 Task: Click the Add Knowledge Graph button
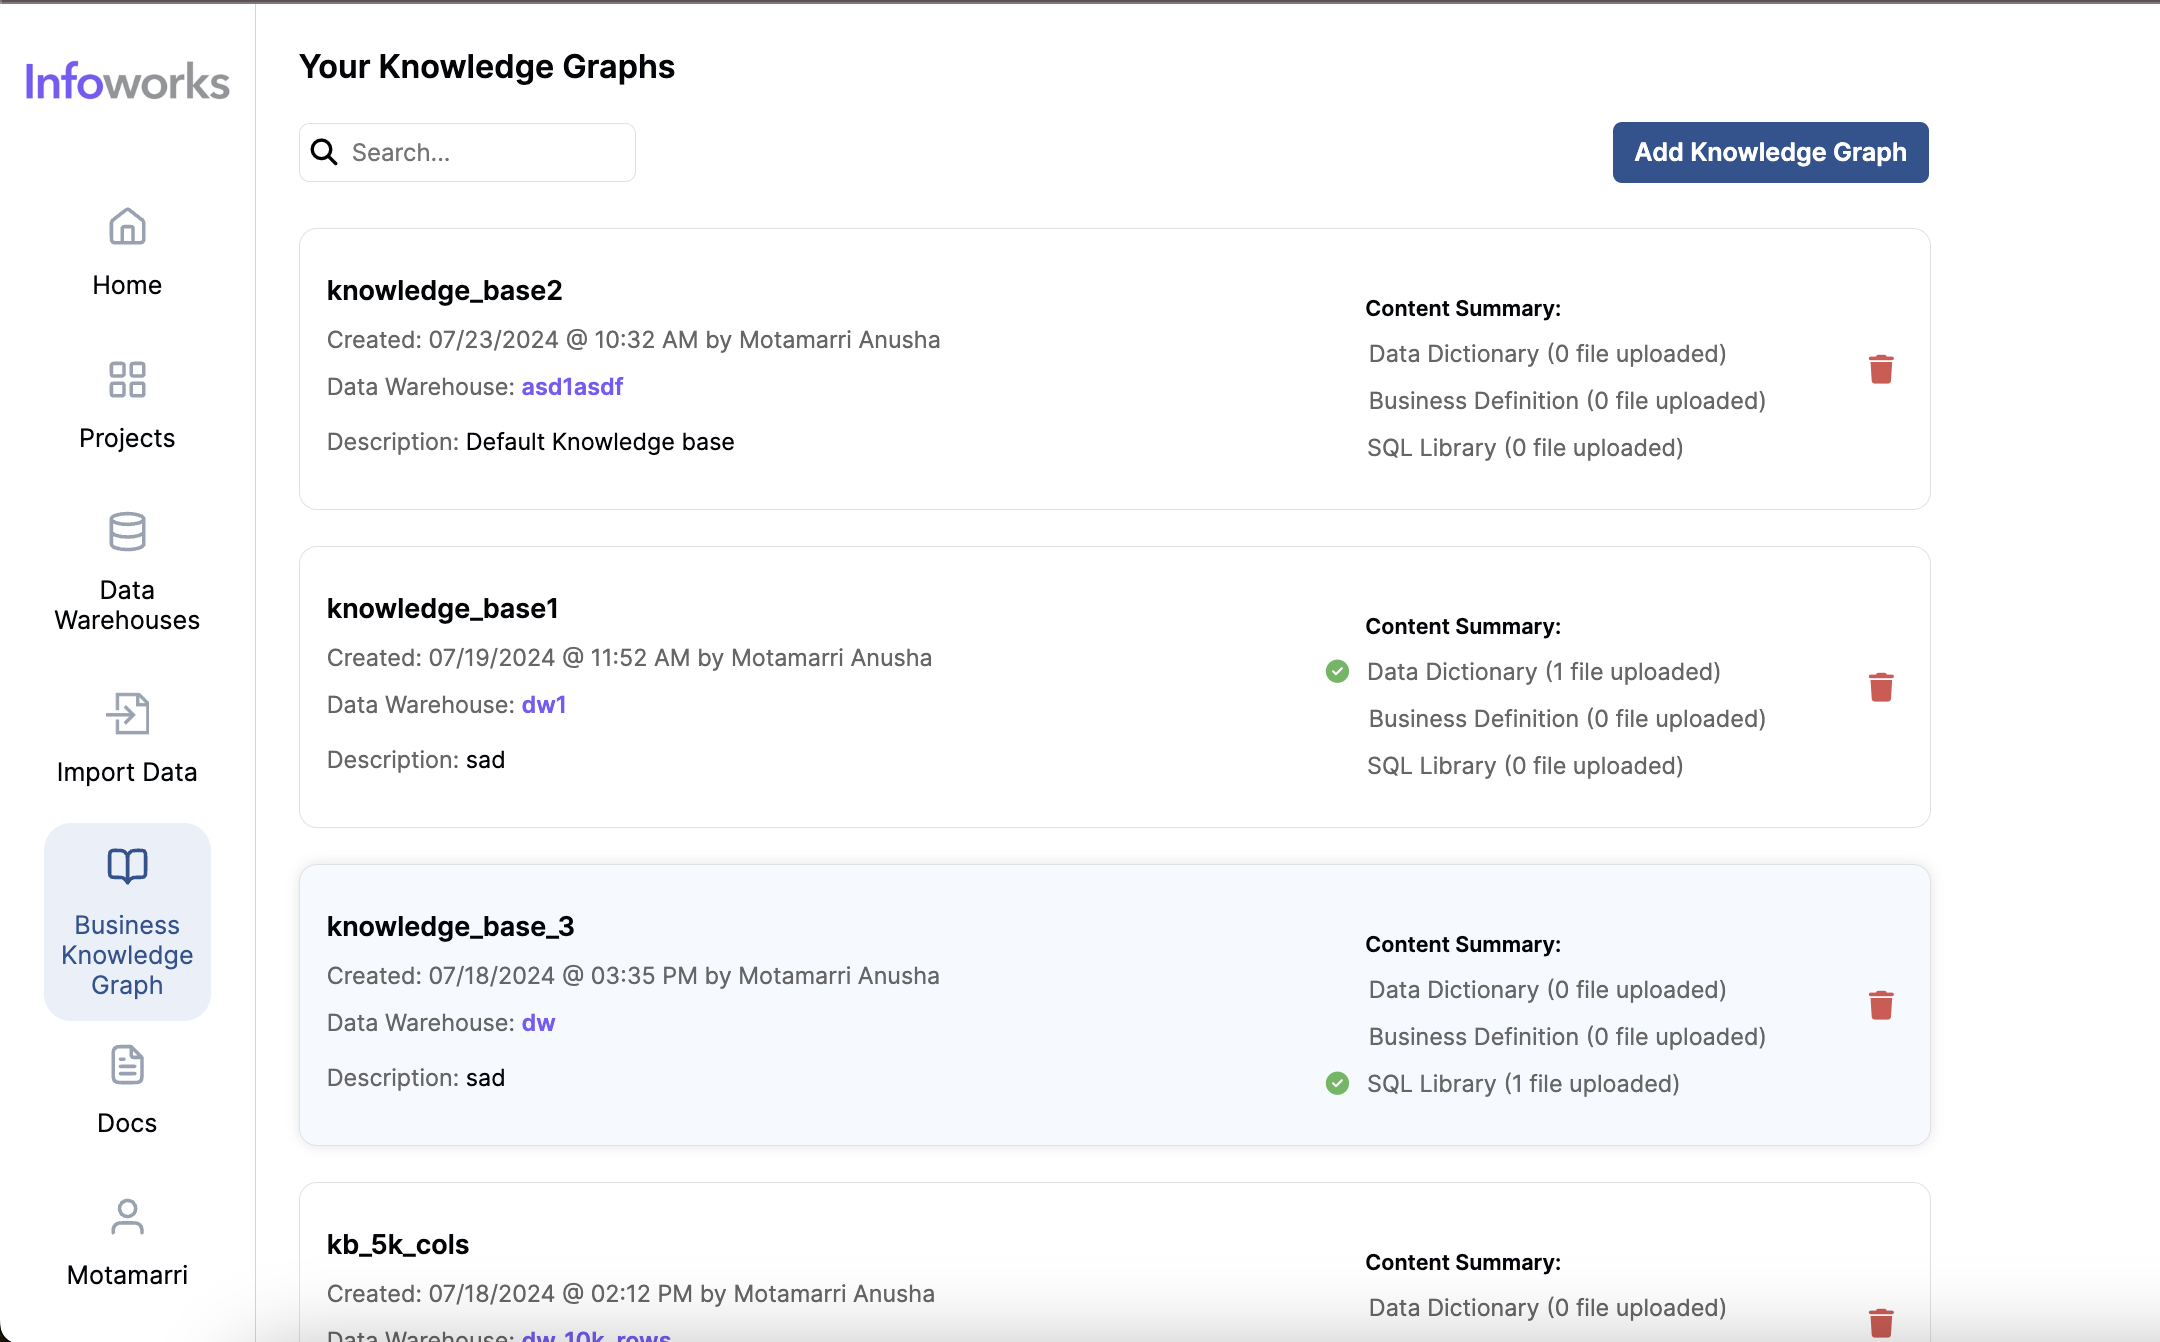click(x=1770, y=152)
